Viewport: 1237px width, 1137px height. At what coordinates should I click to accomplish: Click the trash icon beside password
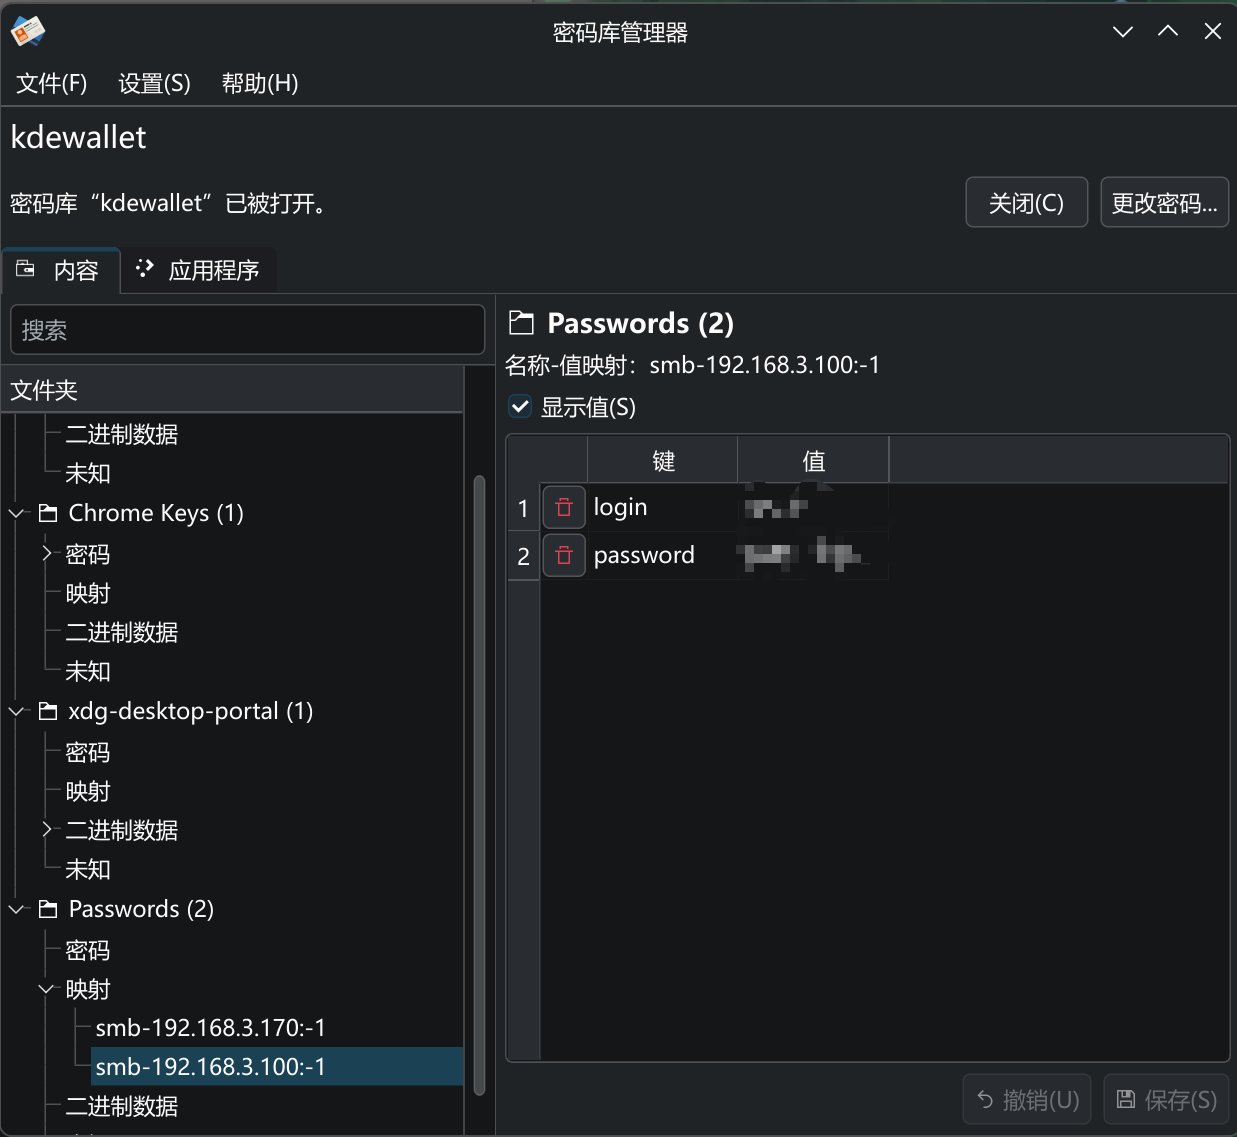click(x=564, y=556)
